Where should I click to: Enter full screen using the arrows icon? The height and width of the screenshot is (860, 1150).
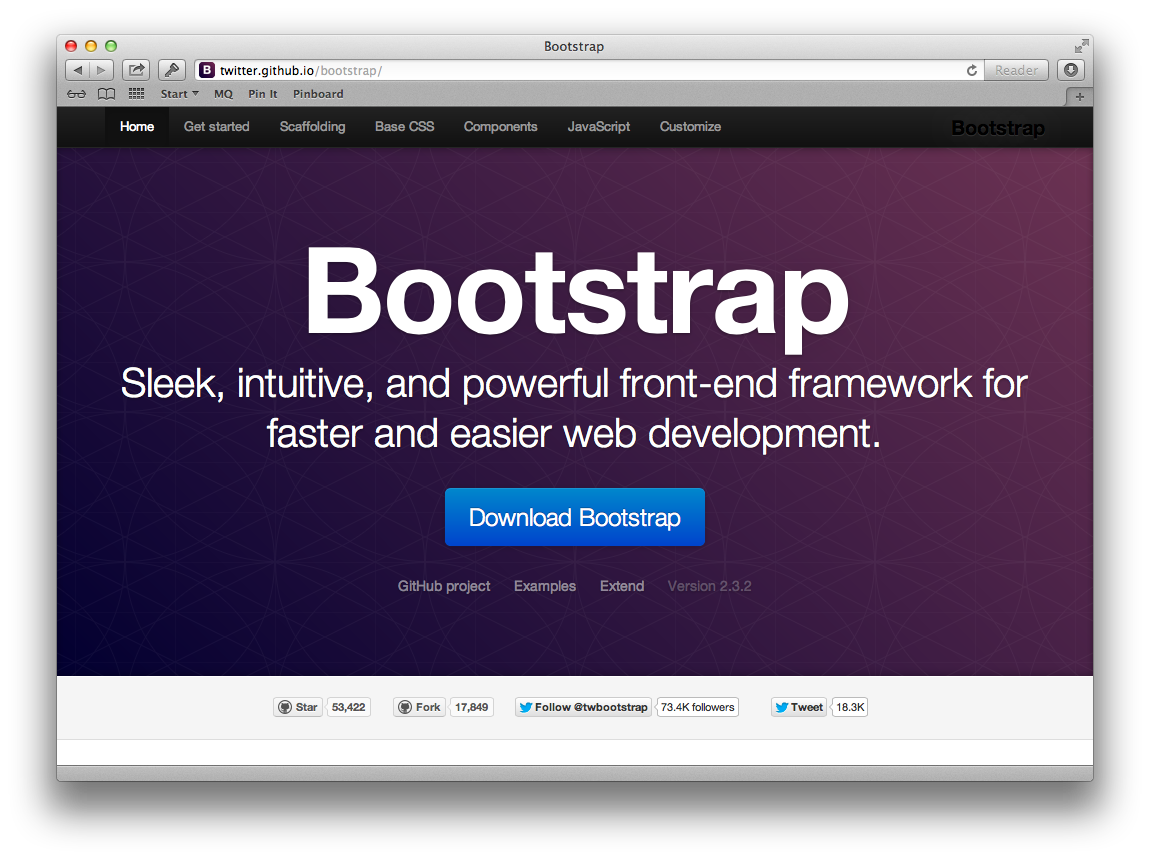point(1081,46)
